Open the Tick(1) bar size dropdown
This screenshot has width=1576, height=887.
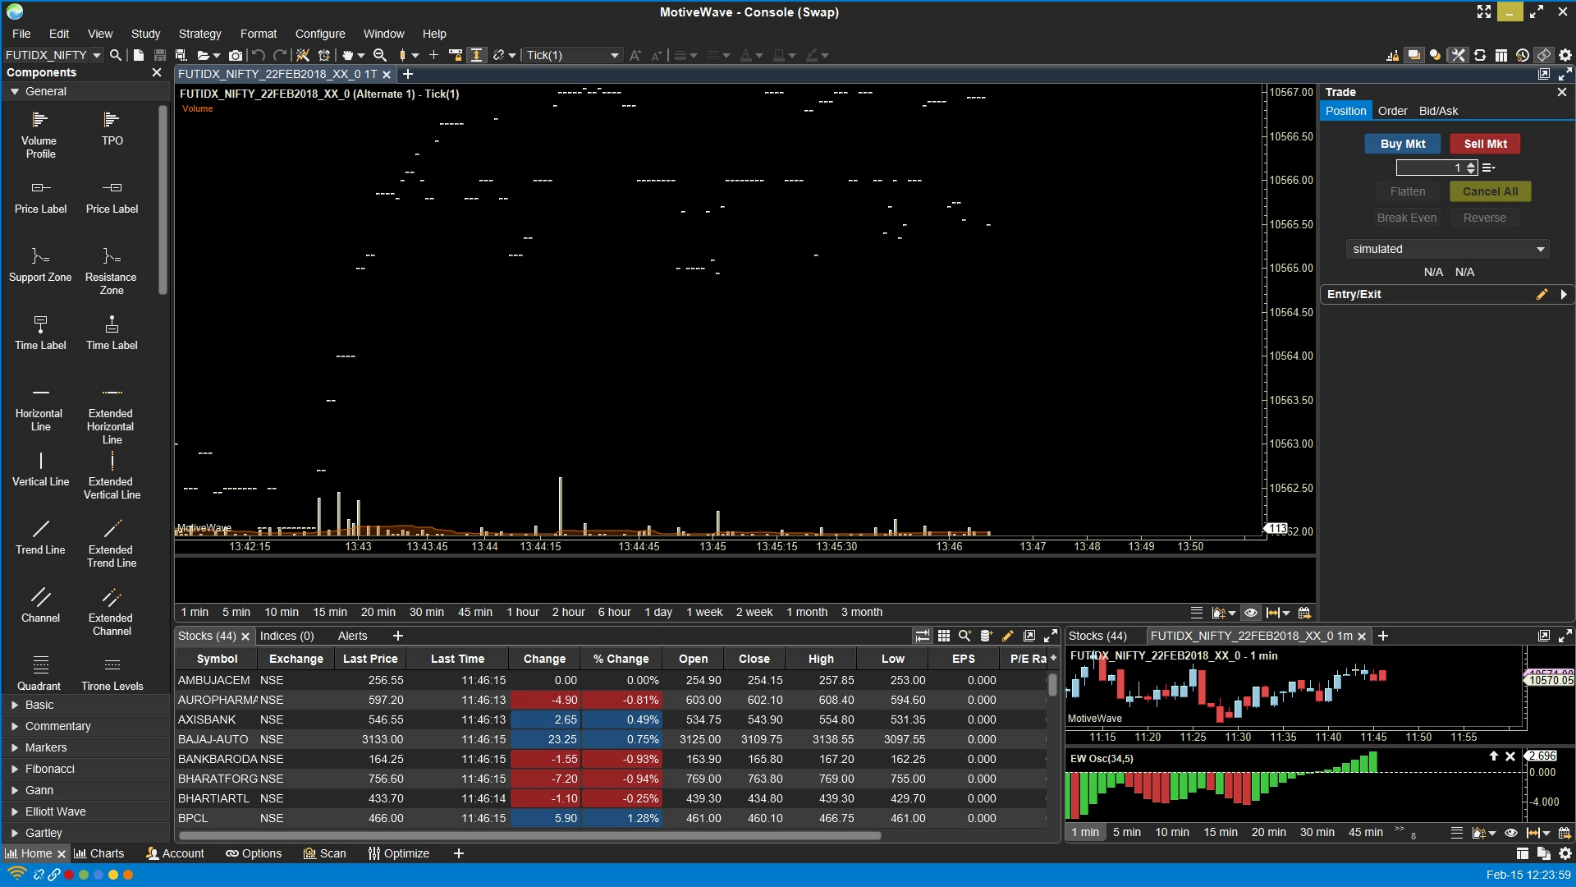pos(572,55)
